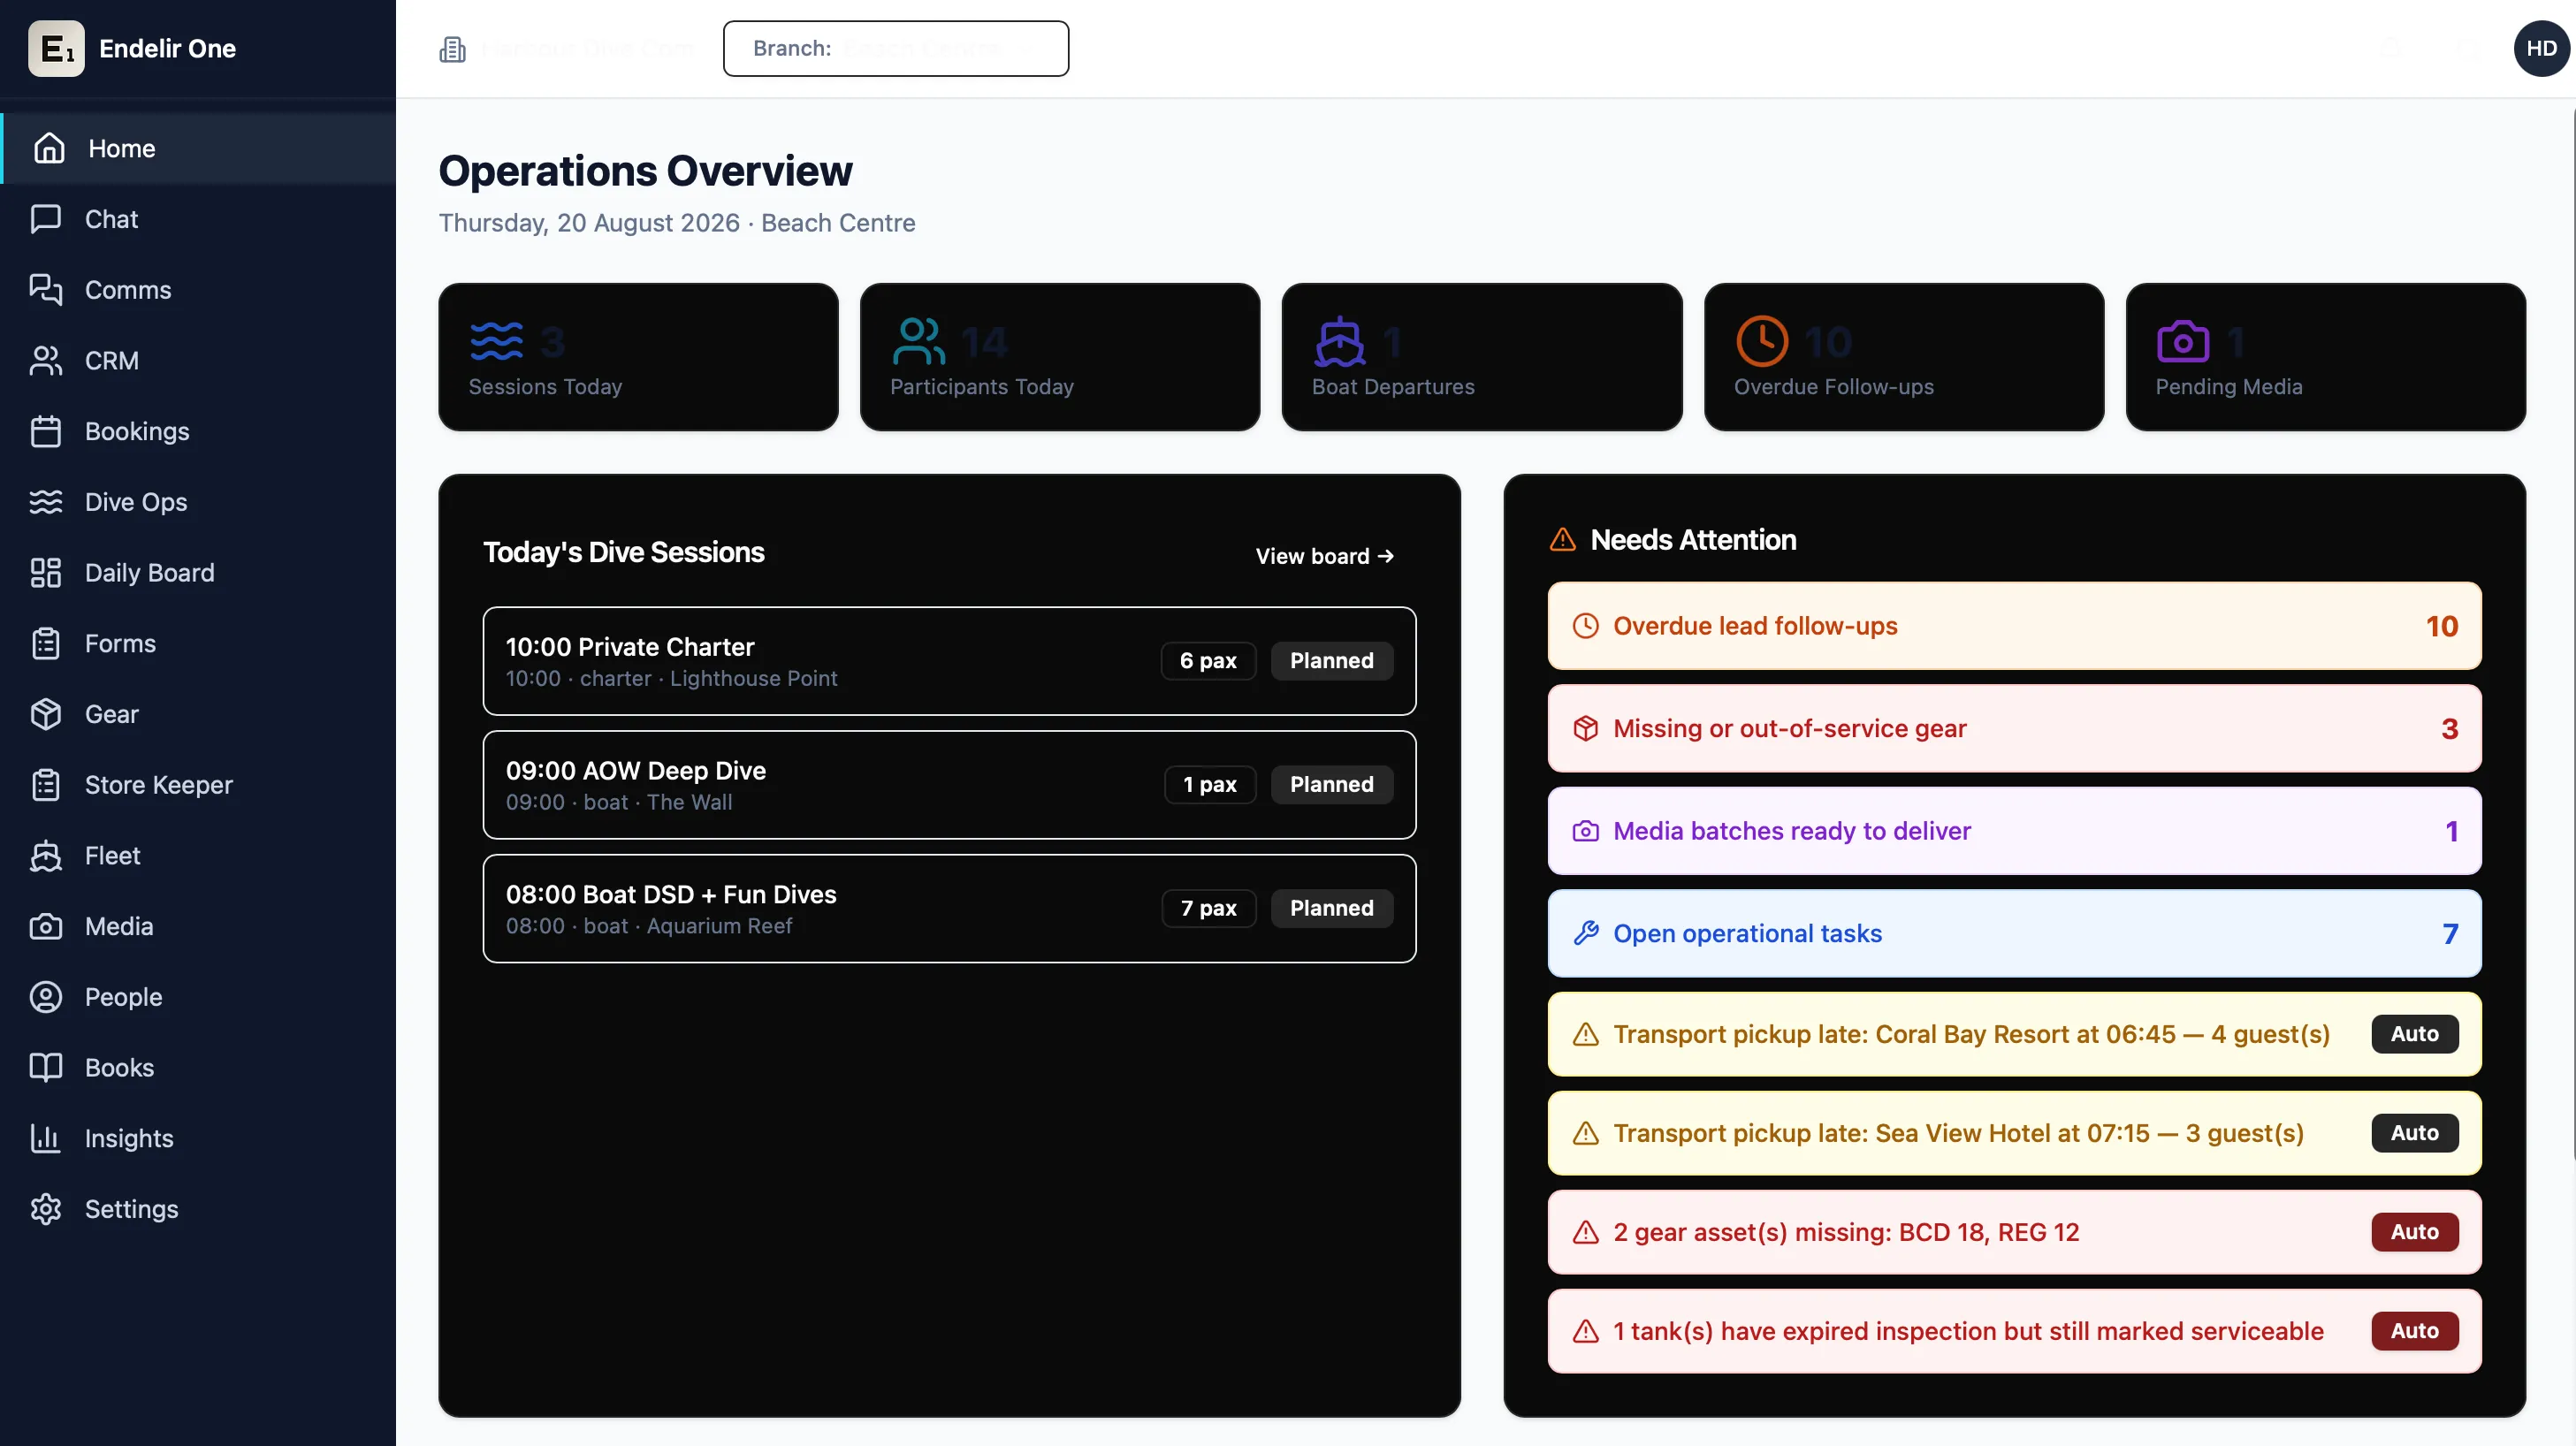Click the Home house icon in sidebar
This screenshot has width=2576, height=1446.
(x=48, y=148)
